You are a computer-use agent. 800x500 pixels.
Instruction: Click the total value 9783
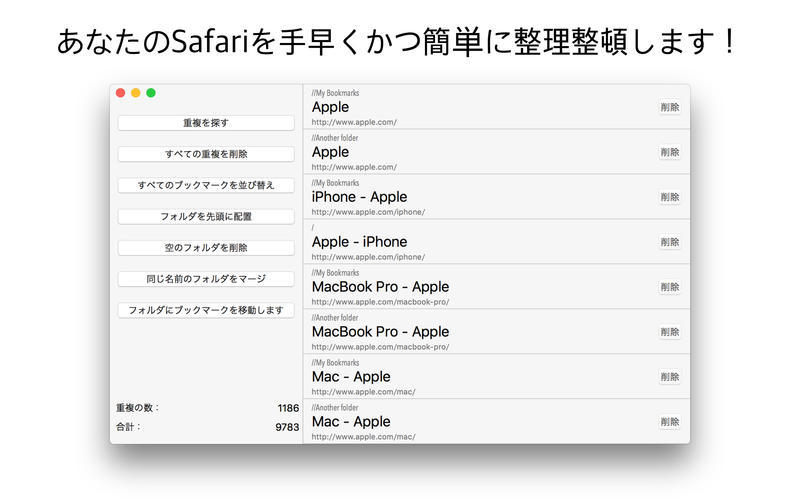(x=287, y=427)
